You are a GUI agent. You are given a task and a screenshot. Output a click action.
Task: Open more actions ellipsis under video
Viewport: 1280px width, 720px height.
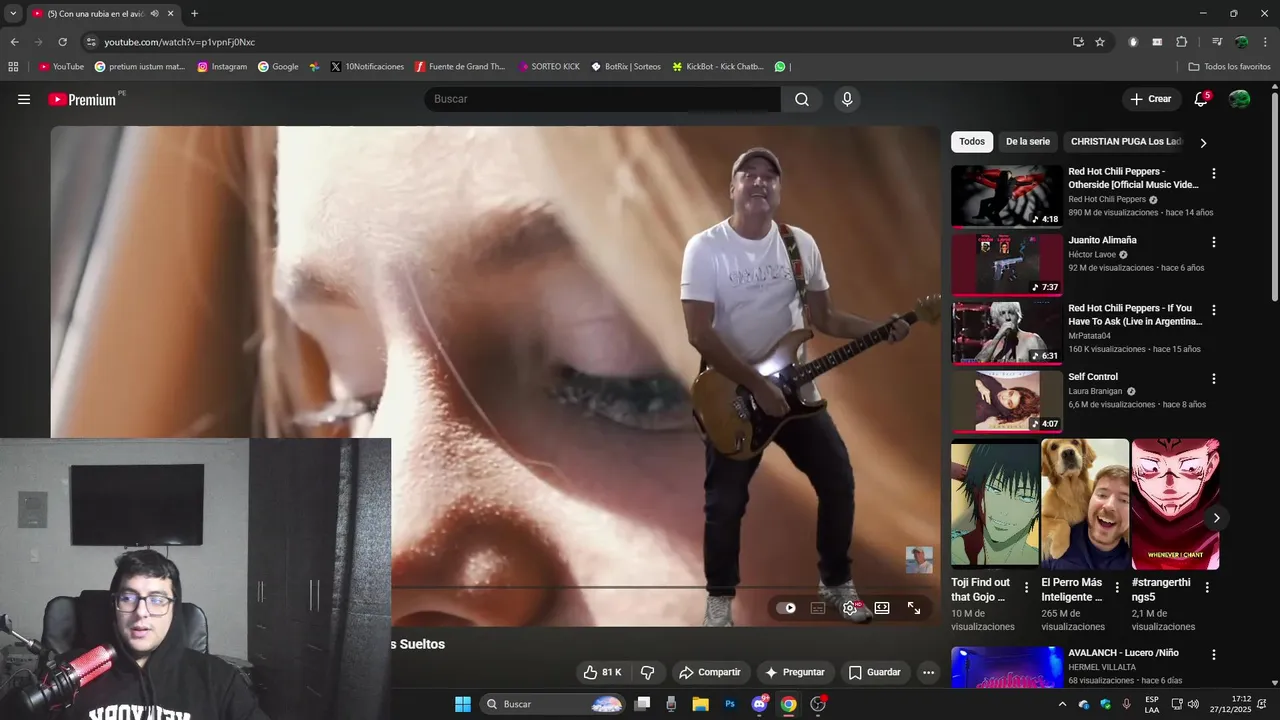click(x=928, y=672)
